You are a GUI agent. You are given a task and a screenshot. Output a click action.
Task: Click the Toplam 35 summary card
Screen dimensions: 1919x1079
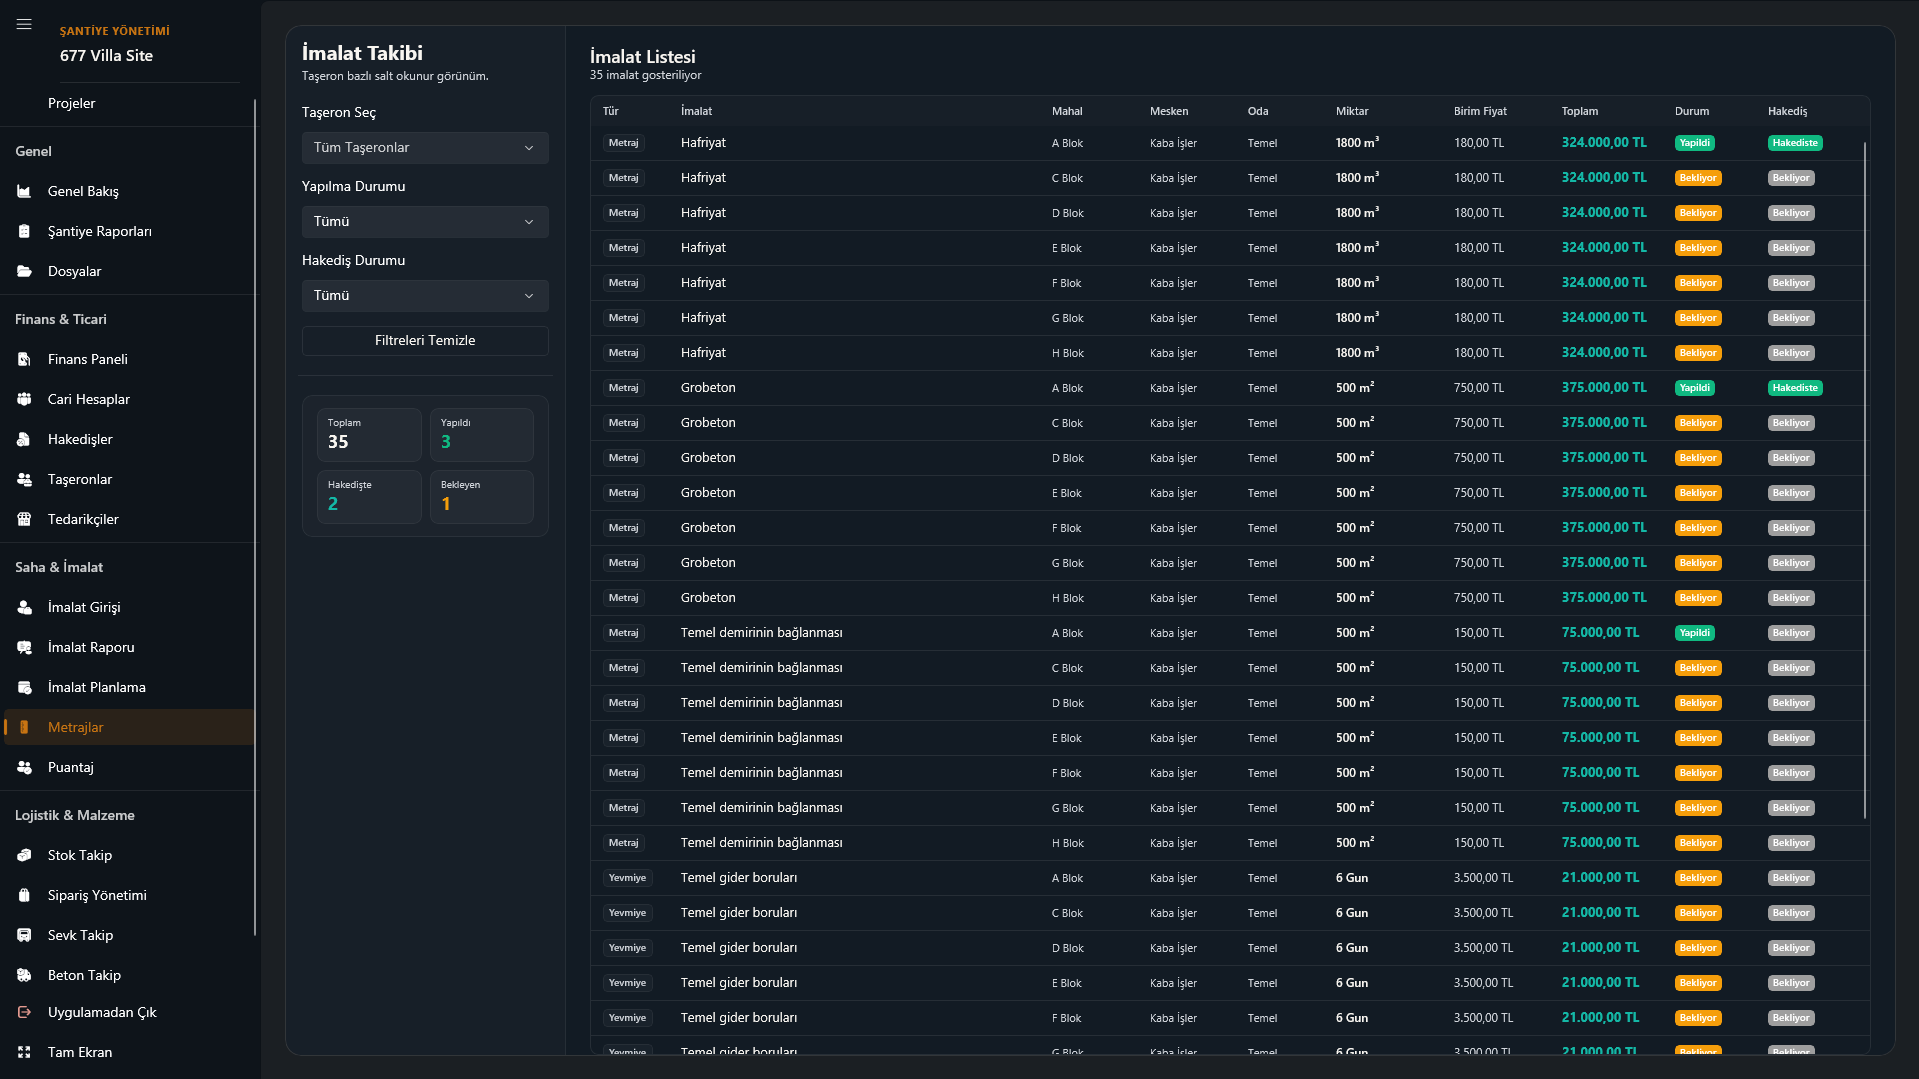pos(369,435)
